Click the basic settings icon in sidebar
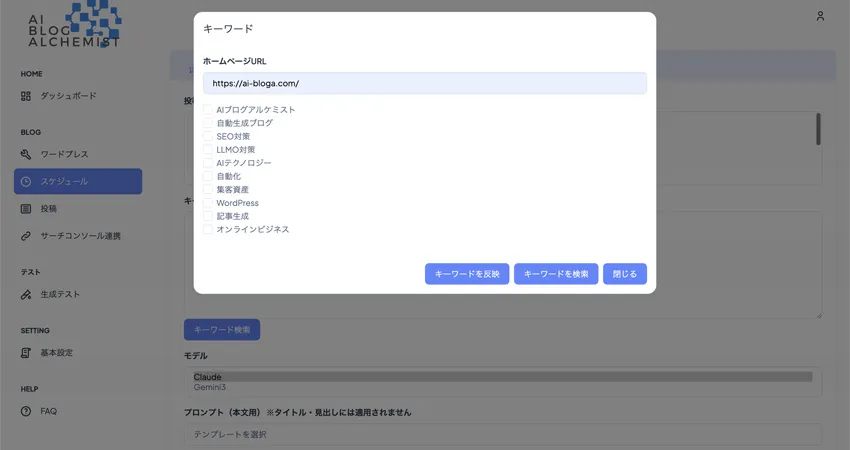The width and height of the screenshot is (850, 450). [x=26, y=353]
